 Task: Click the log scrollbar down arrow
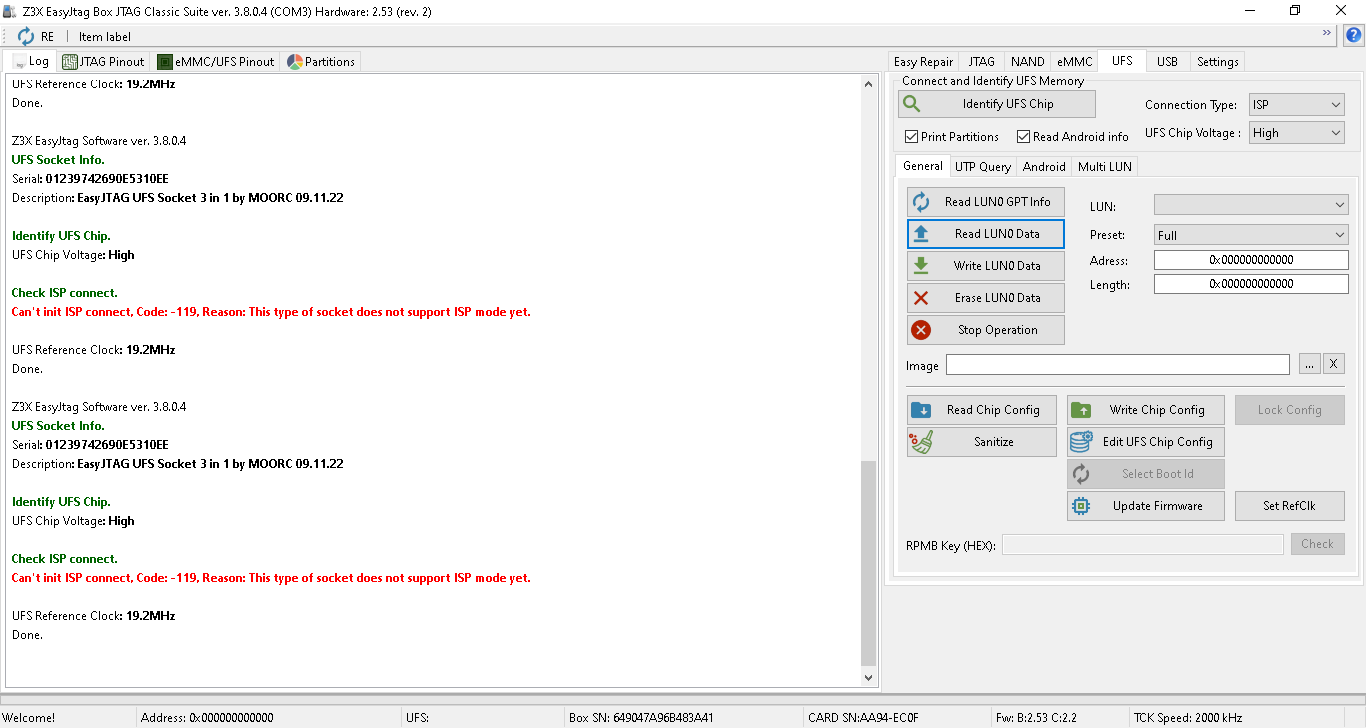(868, 678)
